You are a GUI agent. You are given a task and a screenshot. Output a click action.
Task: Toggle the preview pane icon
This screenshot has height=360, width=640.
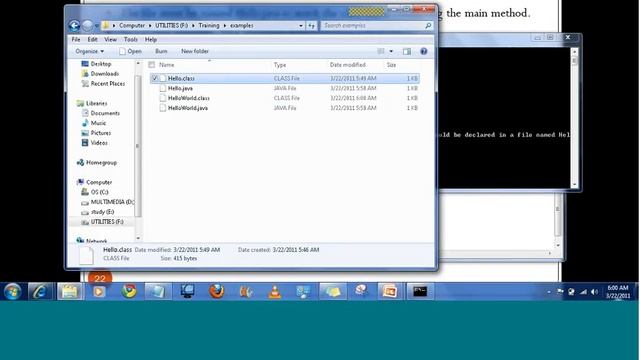click(x=407, y=51)
